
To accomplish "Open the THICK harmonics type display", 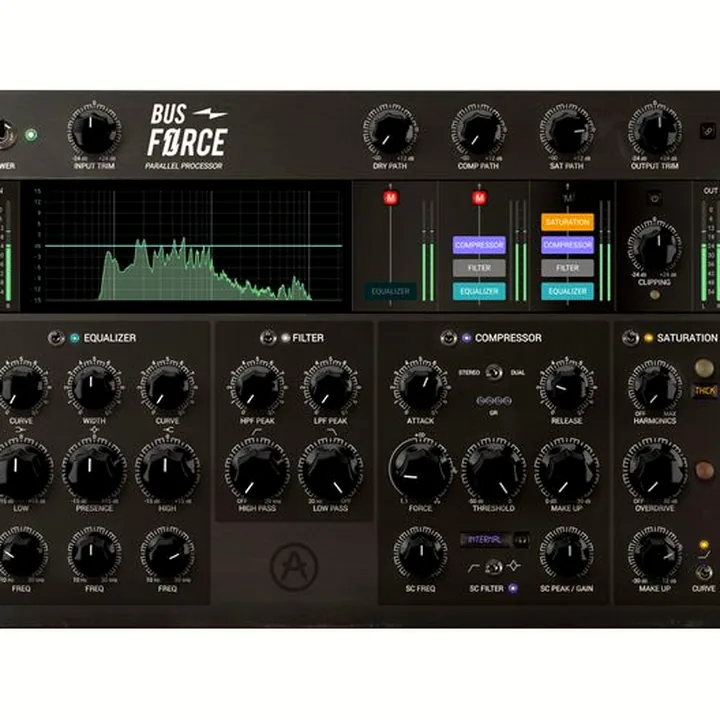I will 706,392.
